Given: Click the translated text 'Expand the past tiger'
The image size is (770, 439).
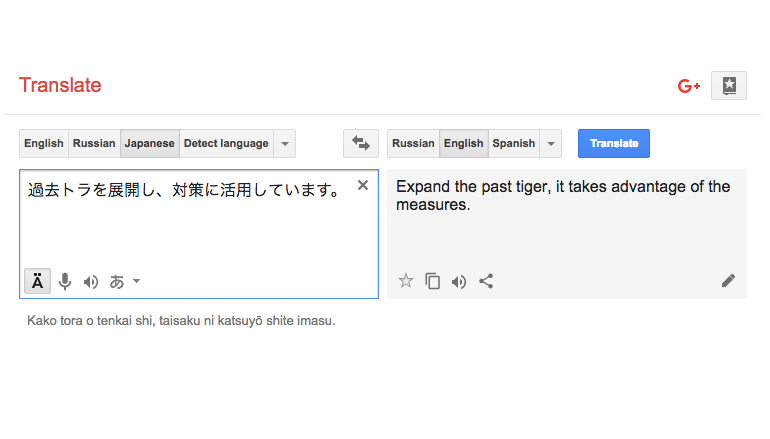Looking at the screenshot, I should point(472,187).
